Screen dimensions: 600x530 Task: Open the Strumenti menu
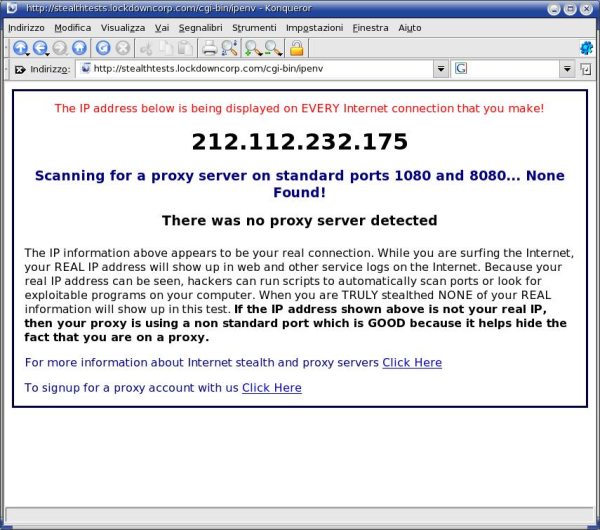[254, 27]
